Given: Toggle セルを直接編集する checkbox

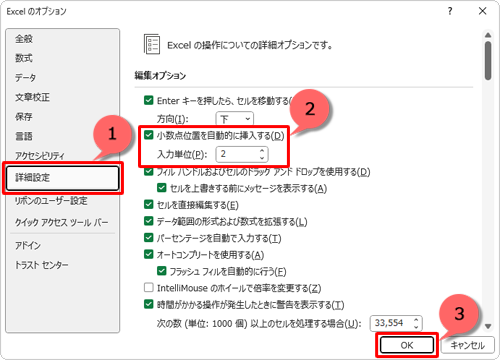Looking at the screenshot, I should click(149, 204).
